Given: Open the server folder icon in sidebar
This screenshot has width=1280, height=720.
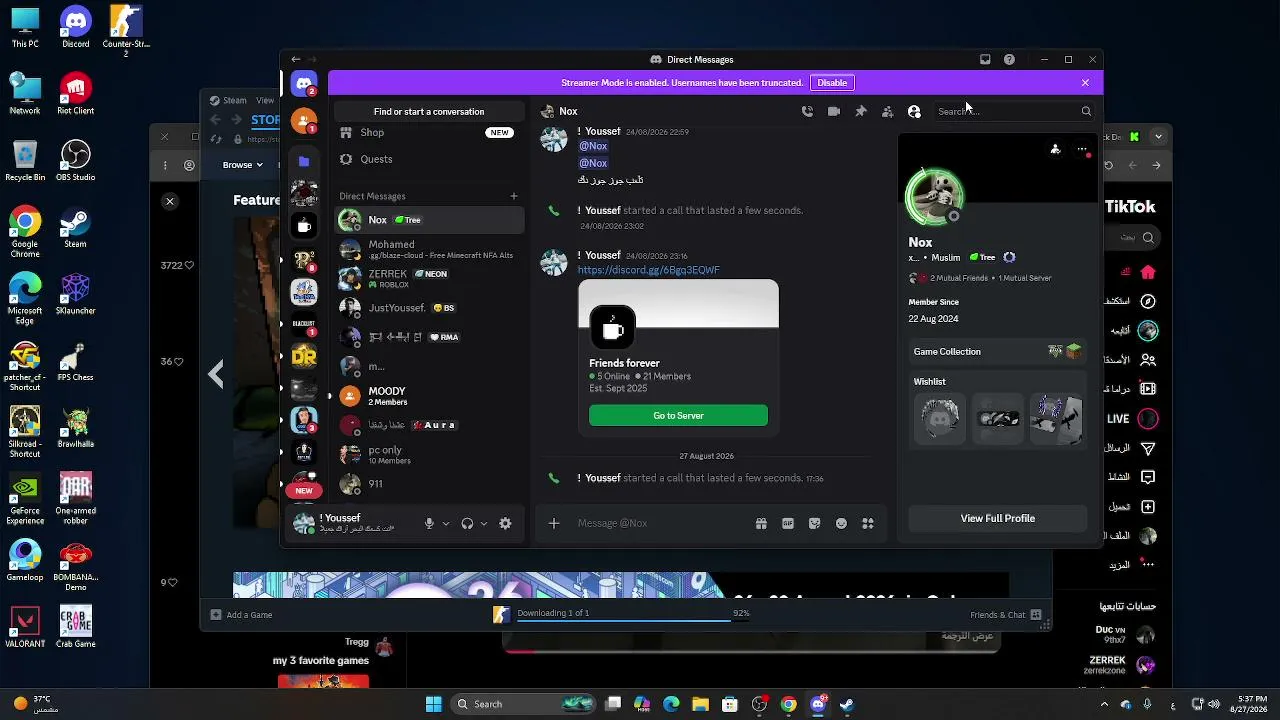Looking at the screenshot, I should point(304,160).
